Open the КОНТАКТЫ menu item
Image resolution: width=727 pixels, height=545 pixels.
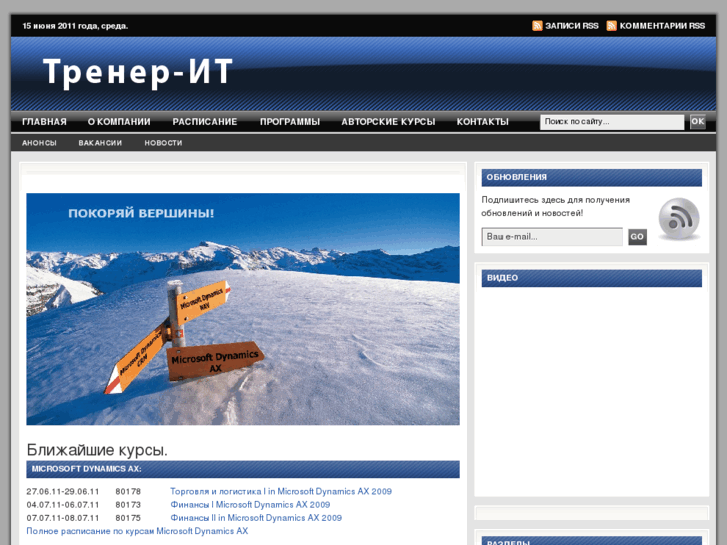pyautogui.click(x=483, y=122)
